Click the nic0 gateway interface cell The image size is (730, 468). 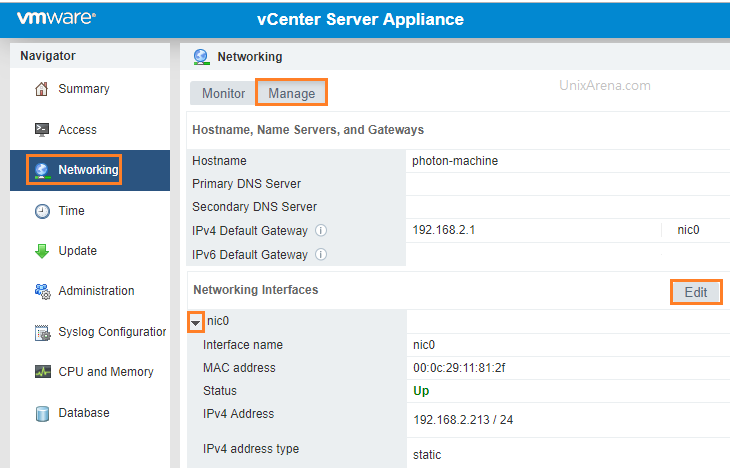pos(688,230)
